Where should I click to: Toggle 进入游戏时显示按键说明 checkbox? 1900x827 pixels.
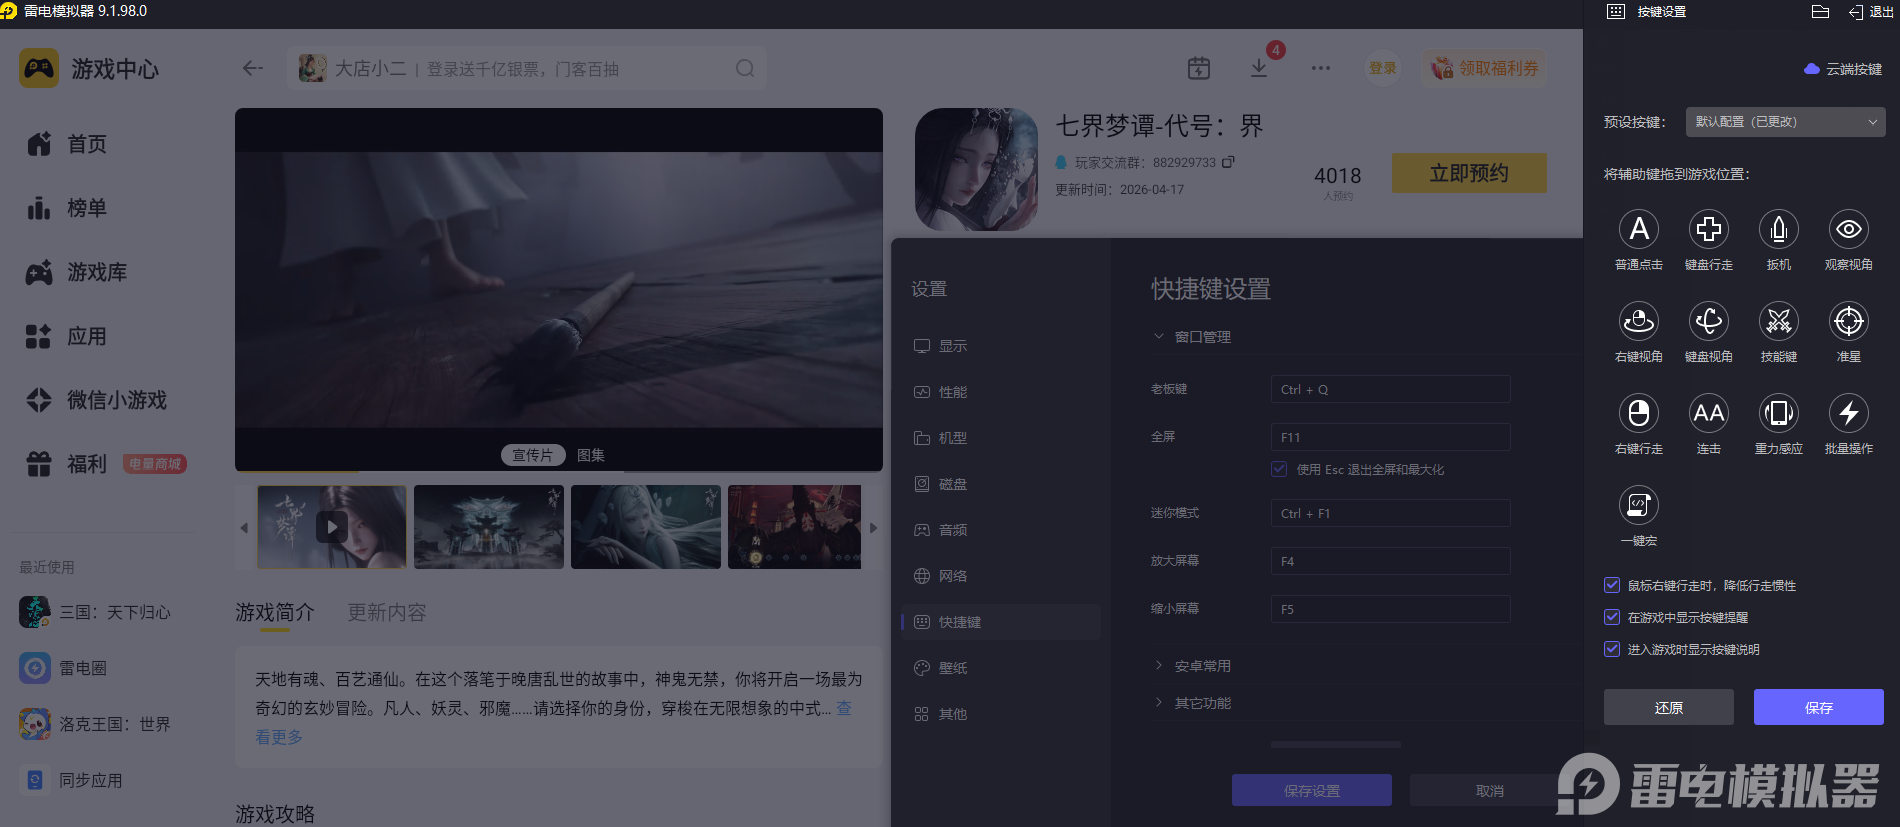click(1611, 649)
